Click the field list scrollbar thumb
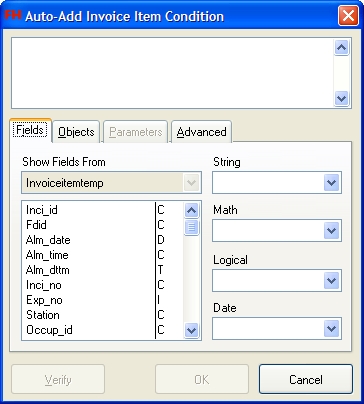Image resolution: width=364 pixels, height=404 pixels. point(191,227)
